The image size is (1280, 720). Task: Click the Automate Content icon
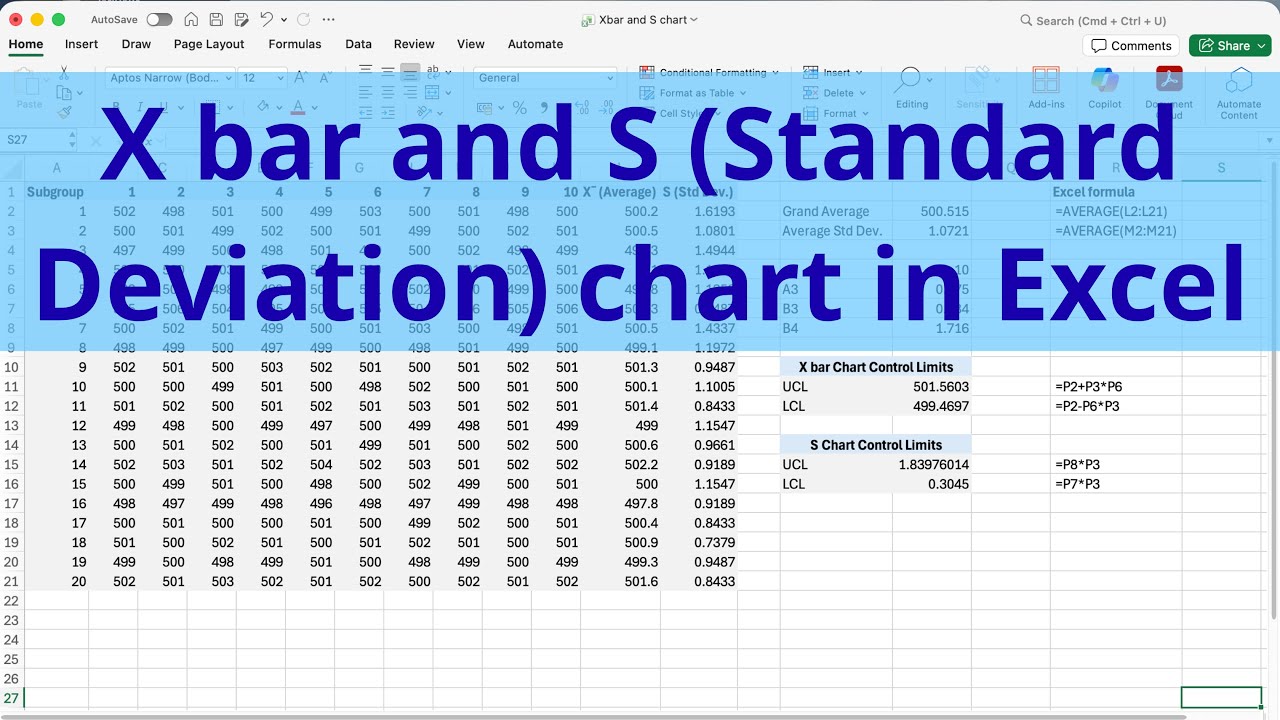[1239, 93]
